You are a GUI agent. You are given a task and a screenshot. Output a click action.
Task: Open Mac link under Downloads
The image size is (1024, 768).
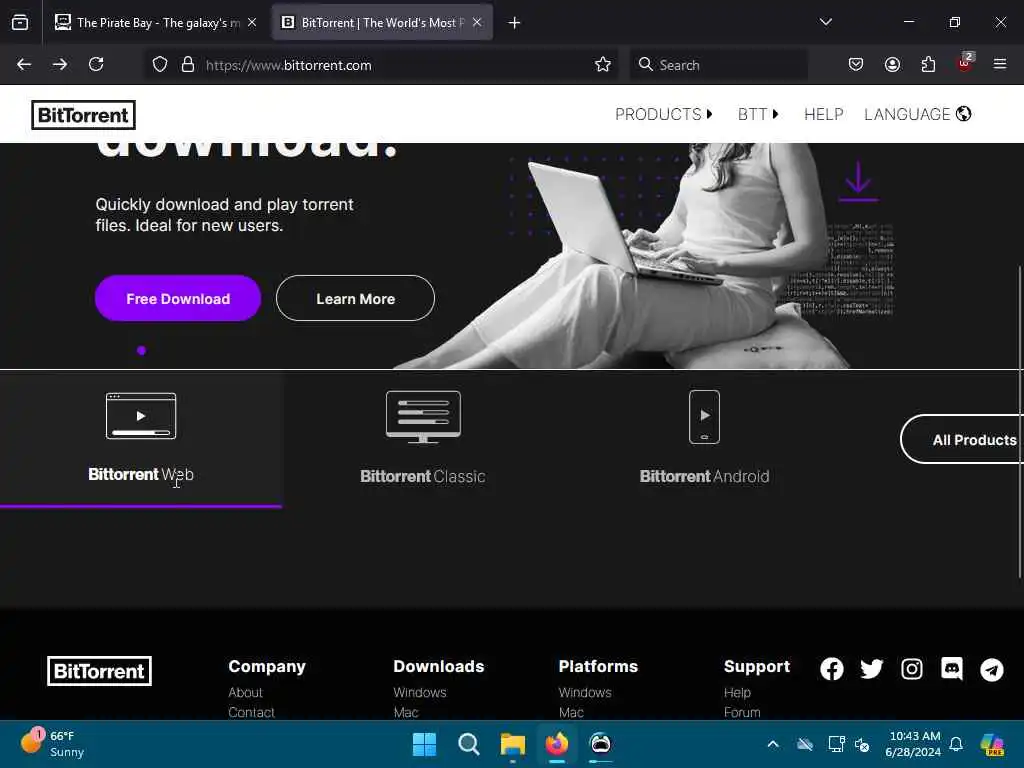406,712
